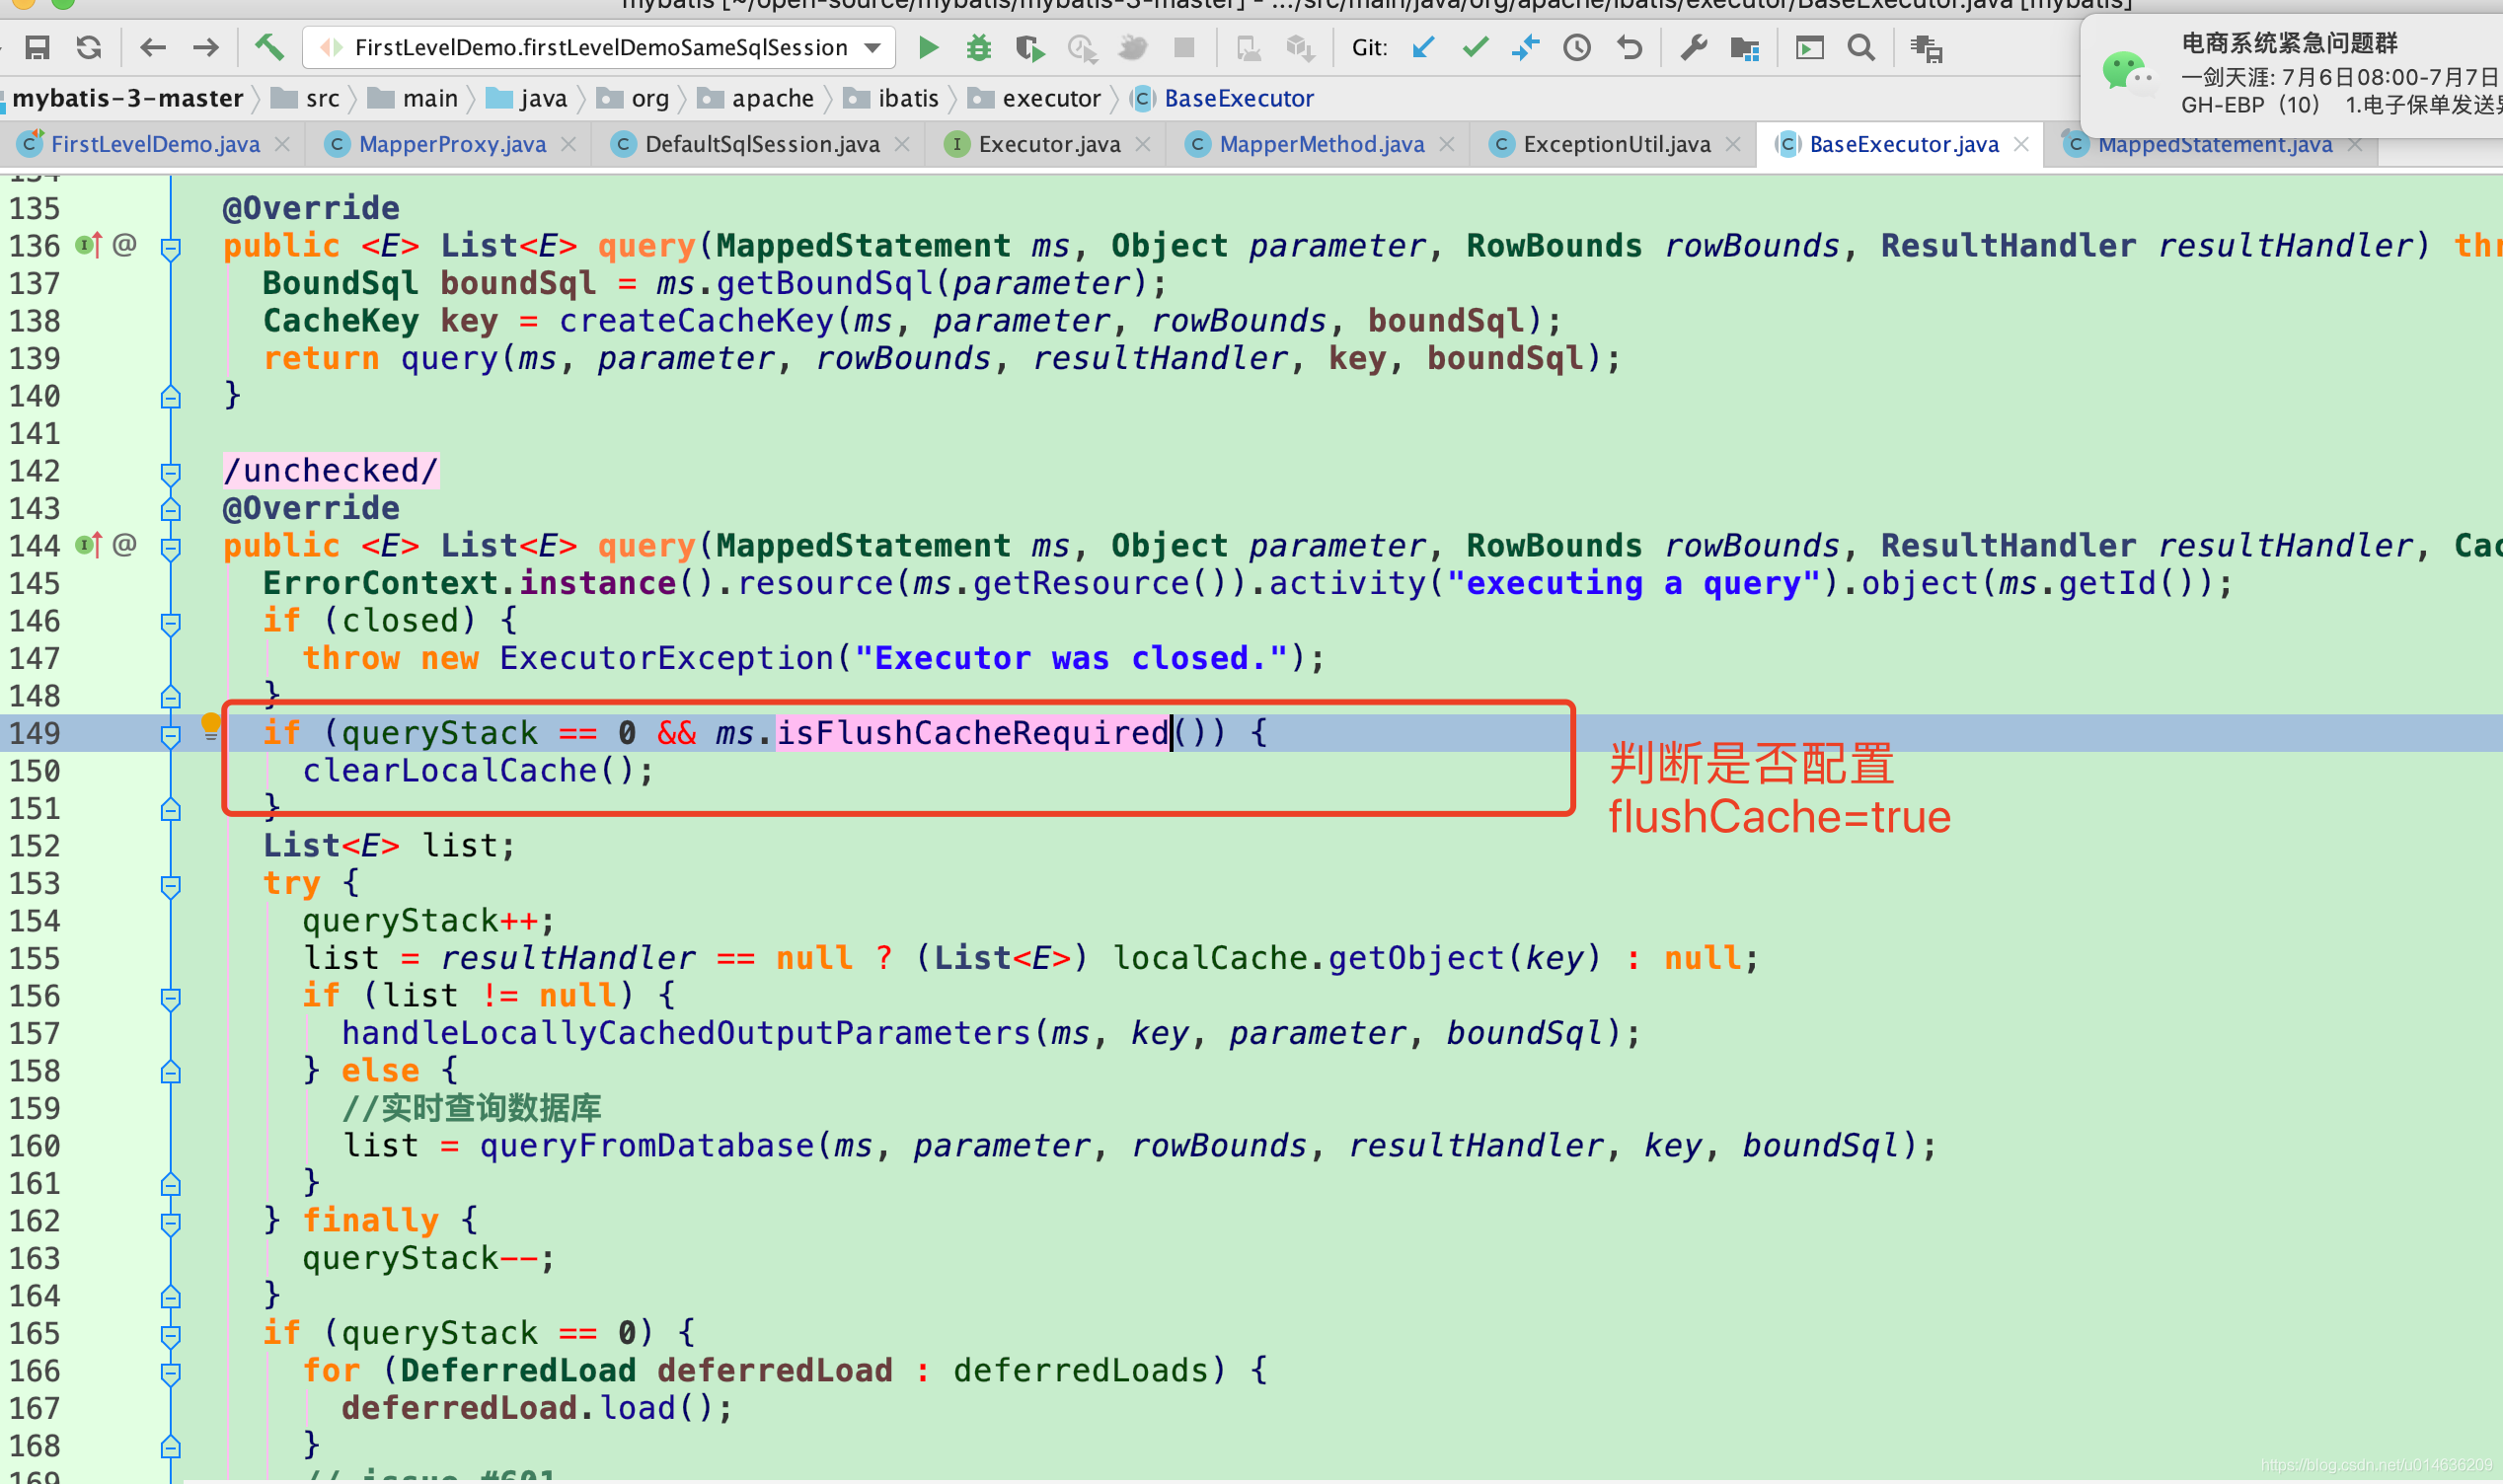Collapse the fold at line 149
This screenshot has width=2503, height=1484.
[x=171, y=735]
